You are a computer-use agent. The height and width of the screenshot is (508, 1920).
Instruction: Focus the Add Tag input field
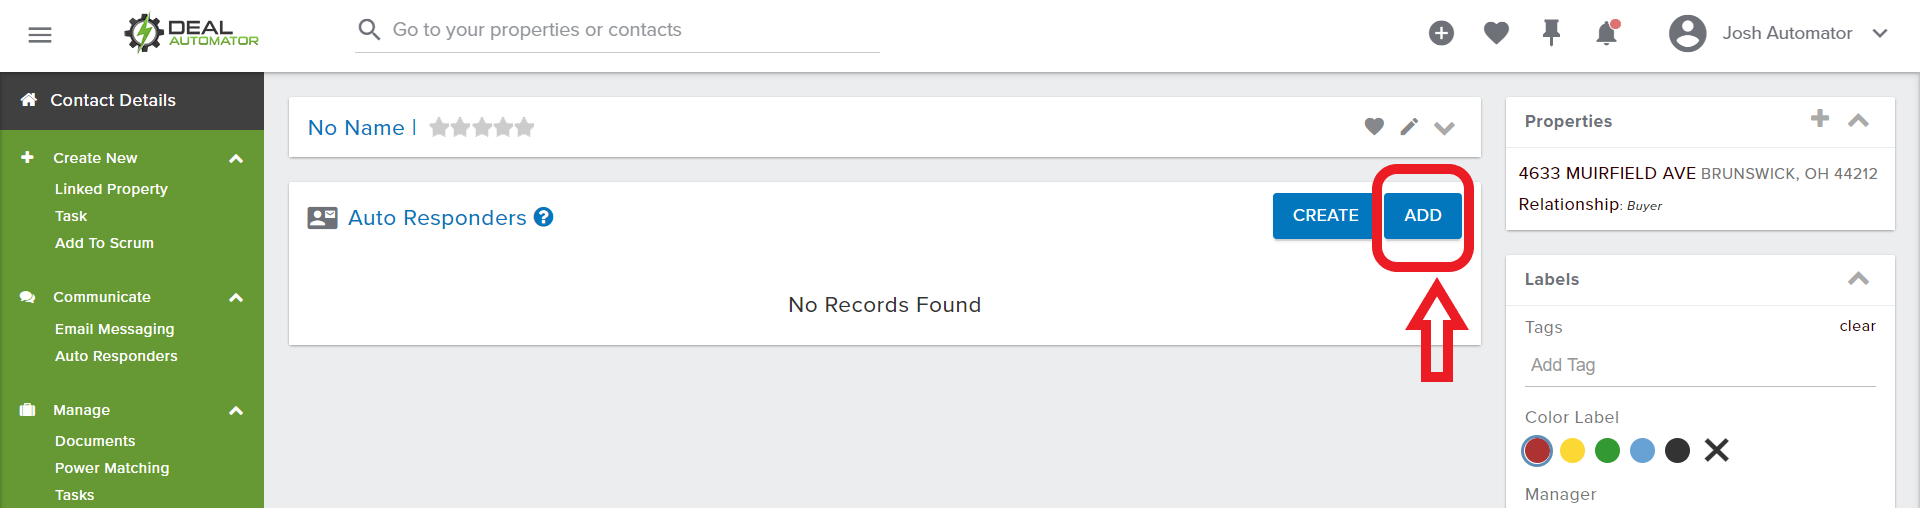1699,366
